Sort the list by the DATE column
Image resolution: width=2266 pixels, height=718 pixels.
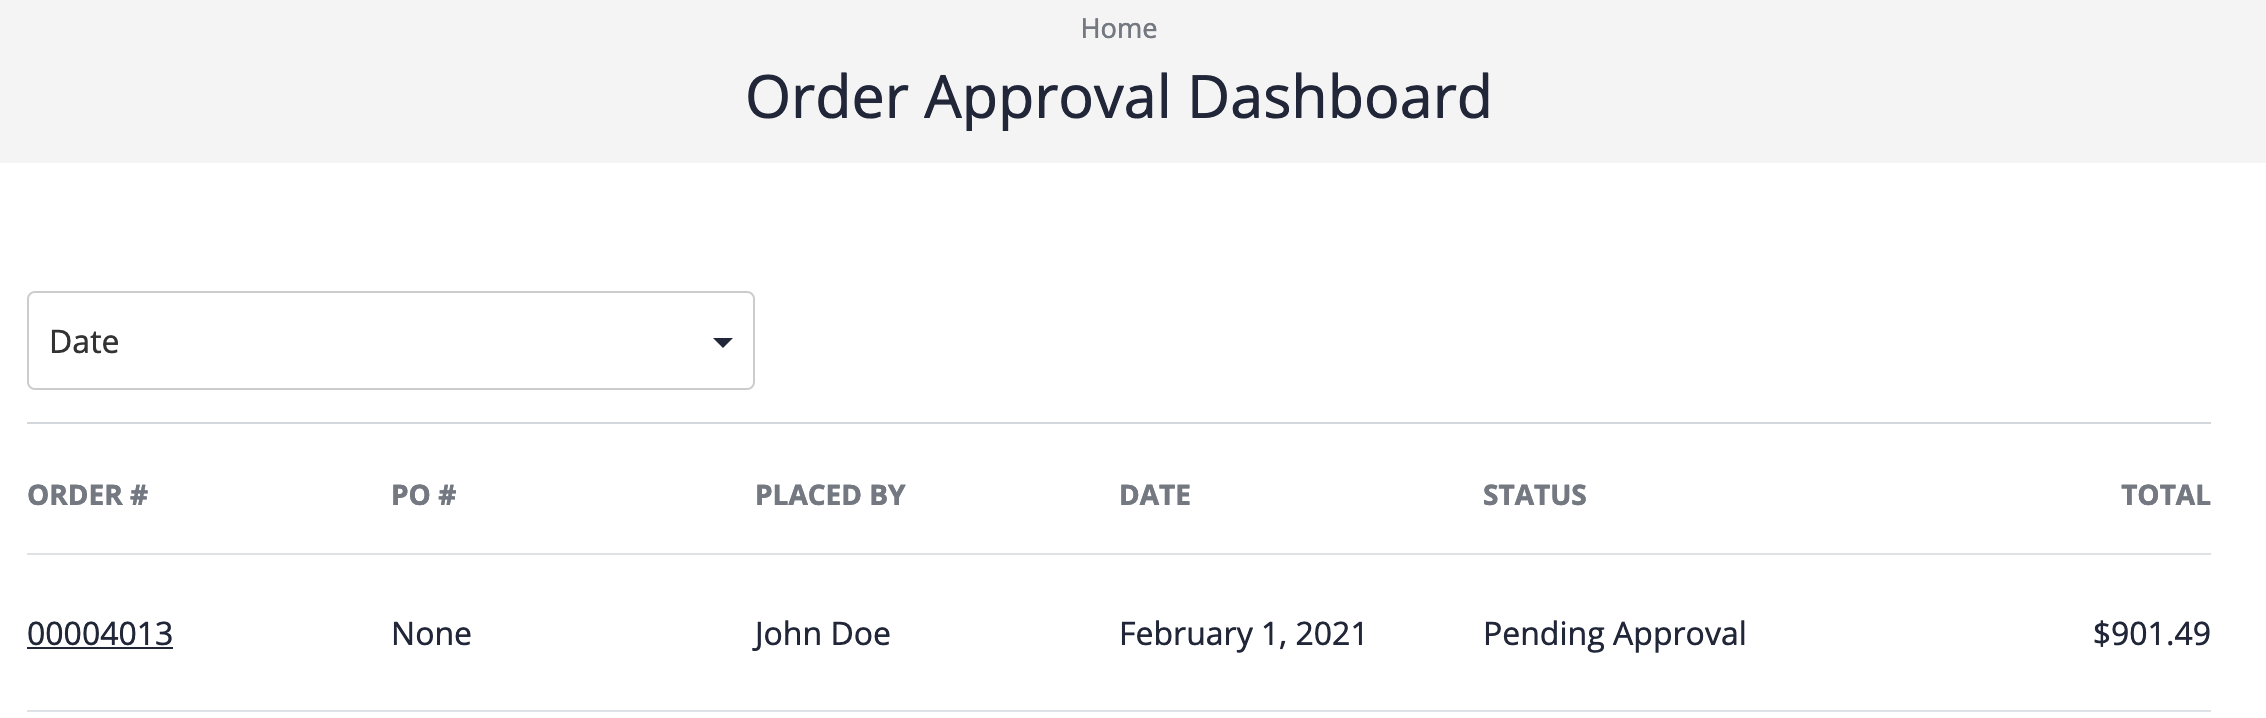point(1155,495)
